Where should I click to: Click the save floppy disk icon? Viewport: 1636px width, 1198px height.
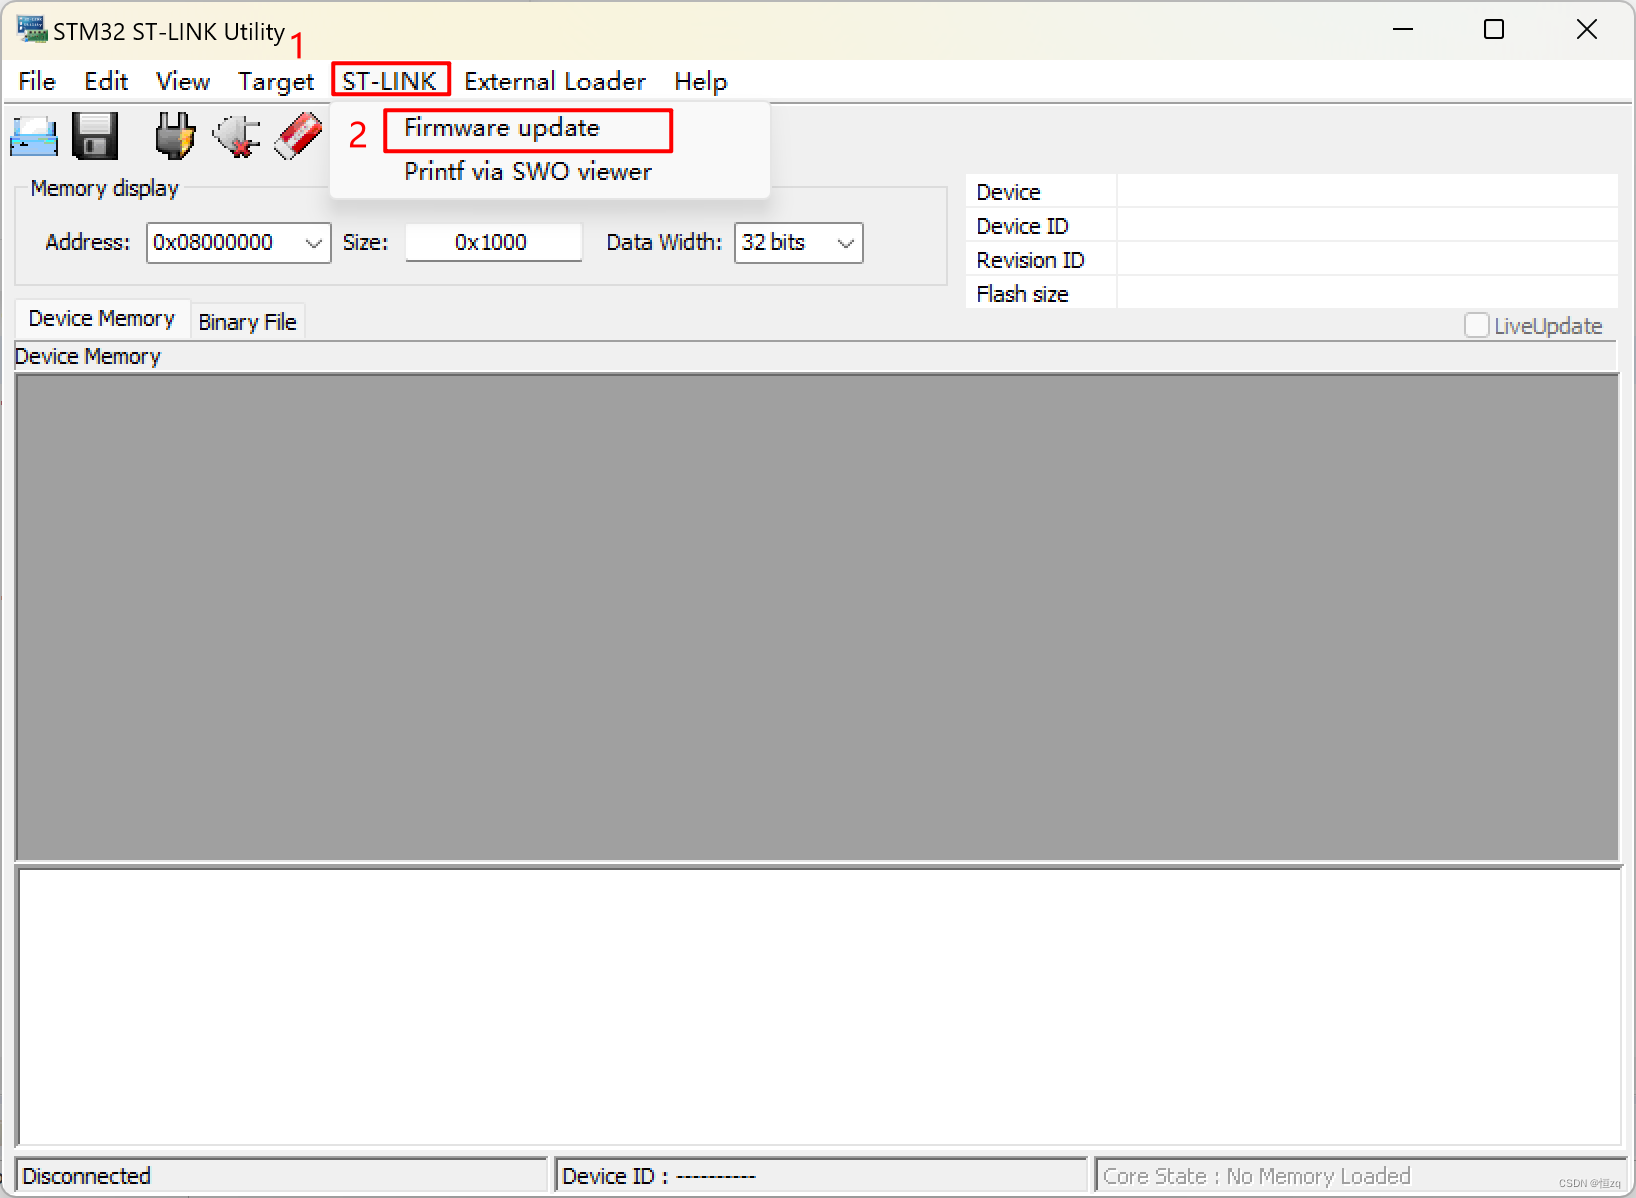[94, 136]
